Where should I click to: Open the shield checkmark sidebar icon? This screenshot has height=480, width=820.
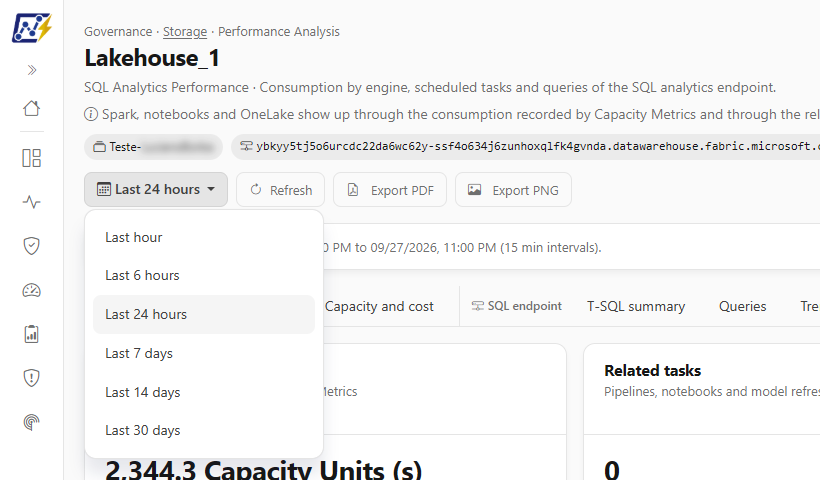click(31, 246)
